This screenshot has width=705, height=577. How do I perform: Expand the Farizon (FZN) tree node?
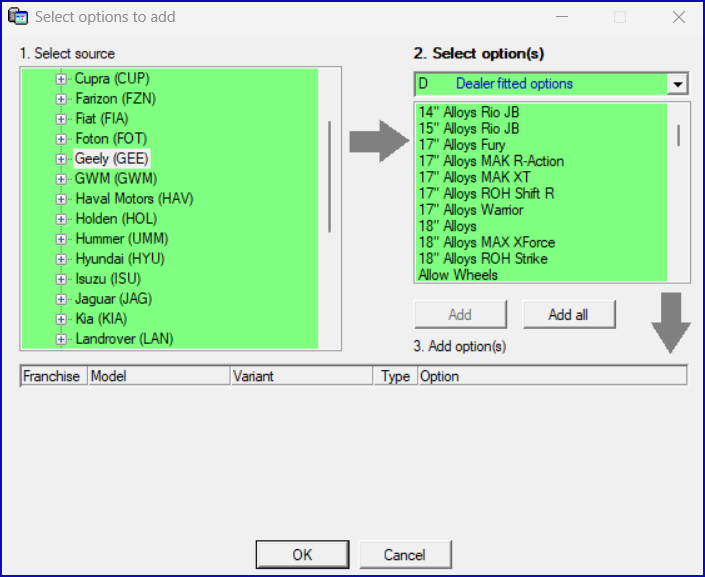61,99
